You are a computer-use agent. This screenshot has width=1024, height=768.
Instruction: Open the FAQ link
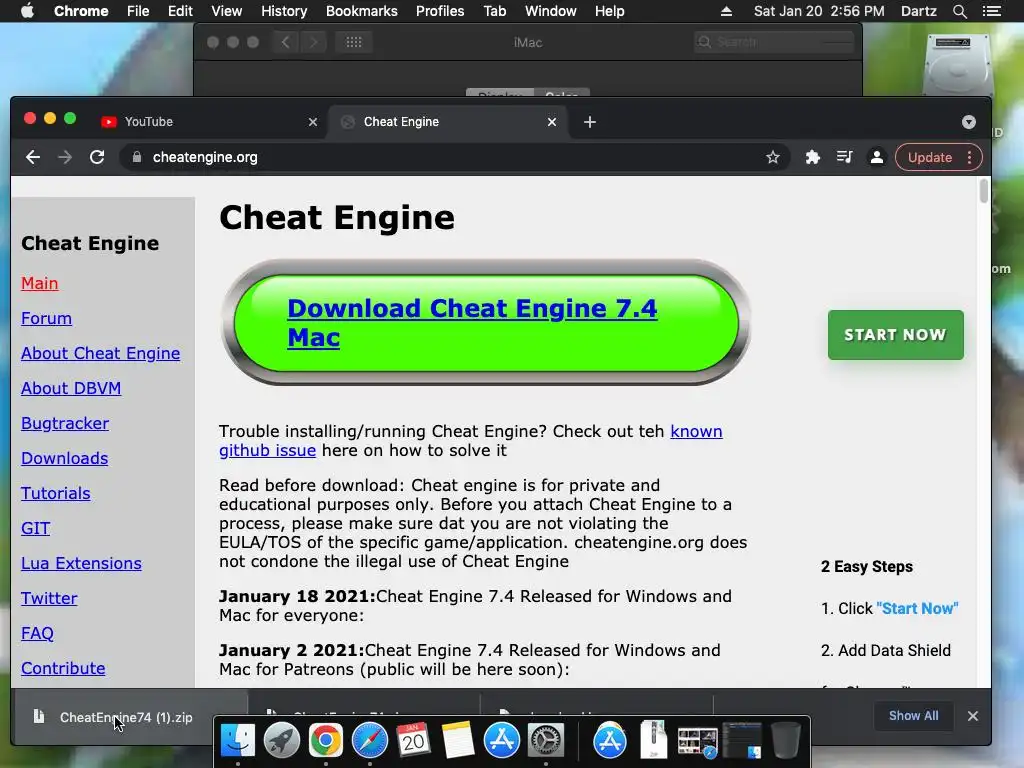pyautogui.click(x=37, y=633)
